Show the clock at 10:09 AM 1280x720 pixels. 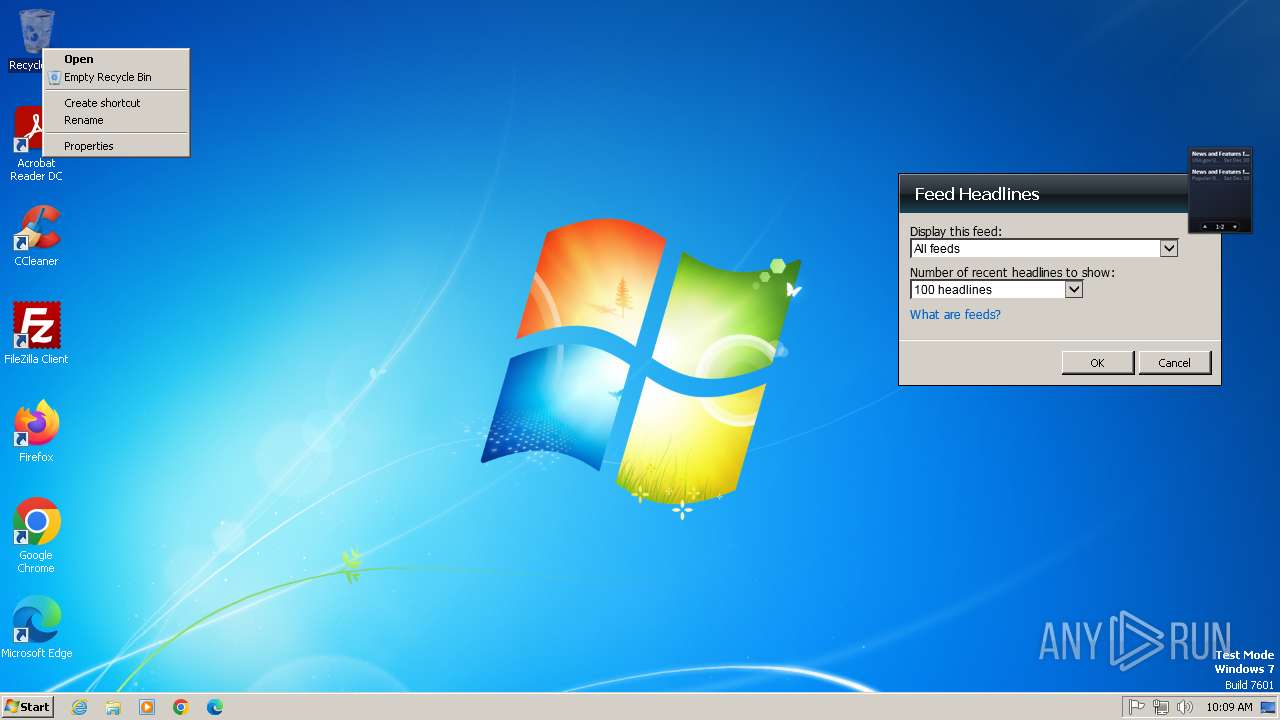click(x=1229, y=707)
